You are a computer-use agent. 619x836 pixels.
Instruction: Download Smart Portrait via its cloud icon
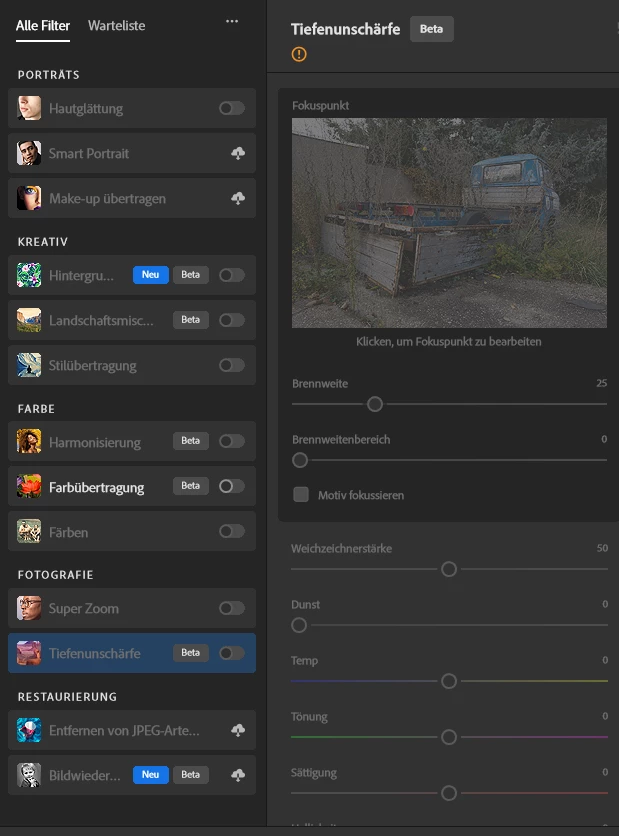[238, 154]
